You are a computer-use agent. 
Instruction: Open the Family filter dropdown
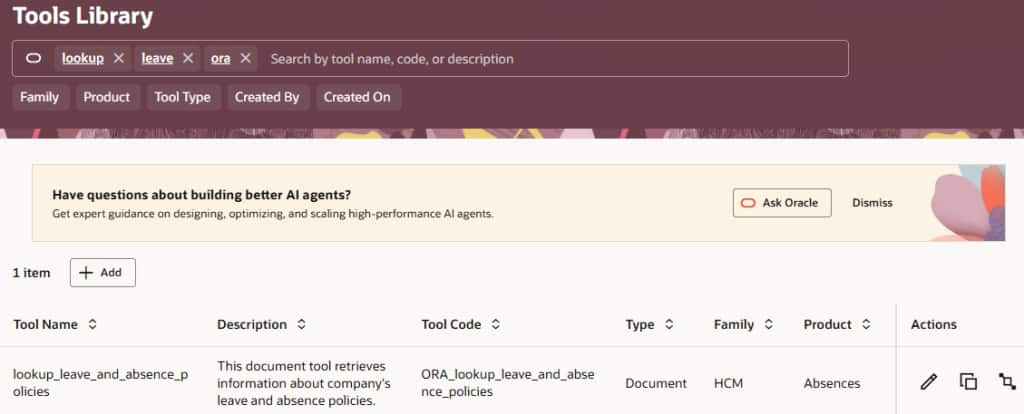[x=40, y=97]
